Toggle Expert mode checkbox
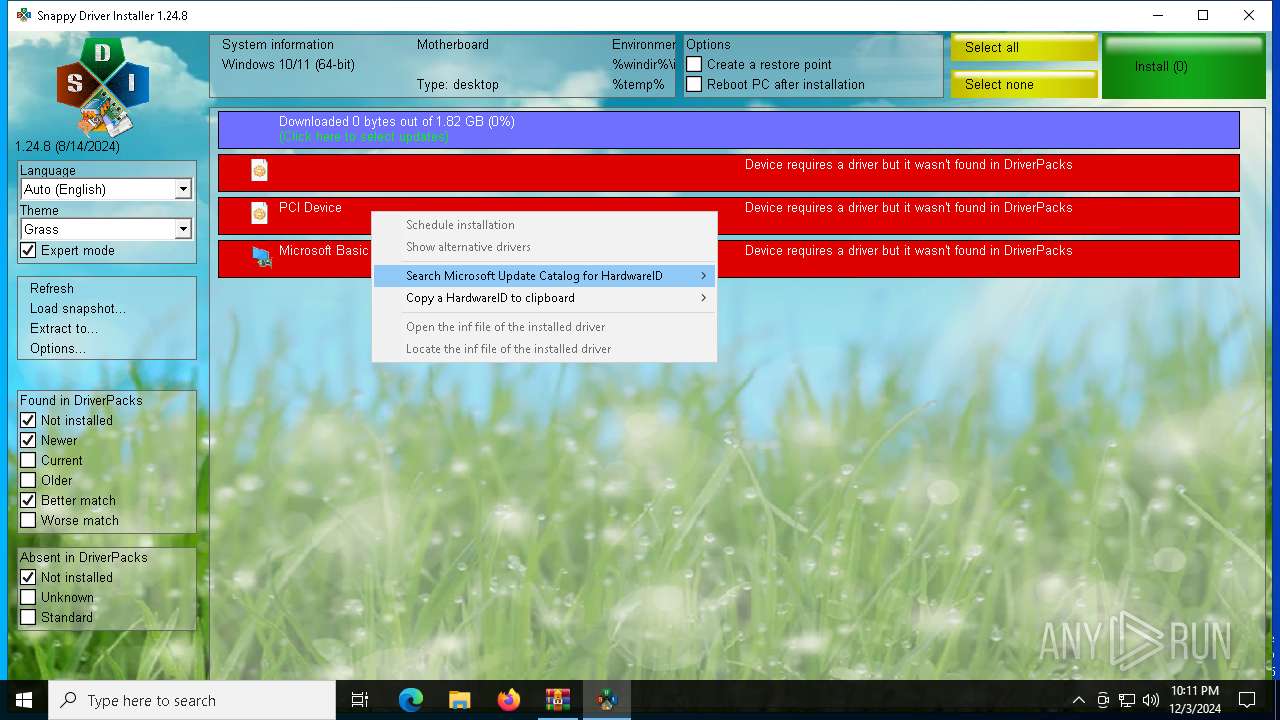1280x720 pixels. [x=28, y=250]
